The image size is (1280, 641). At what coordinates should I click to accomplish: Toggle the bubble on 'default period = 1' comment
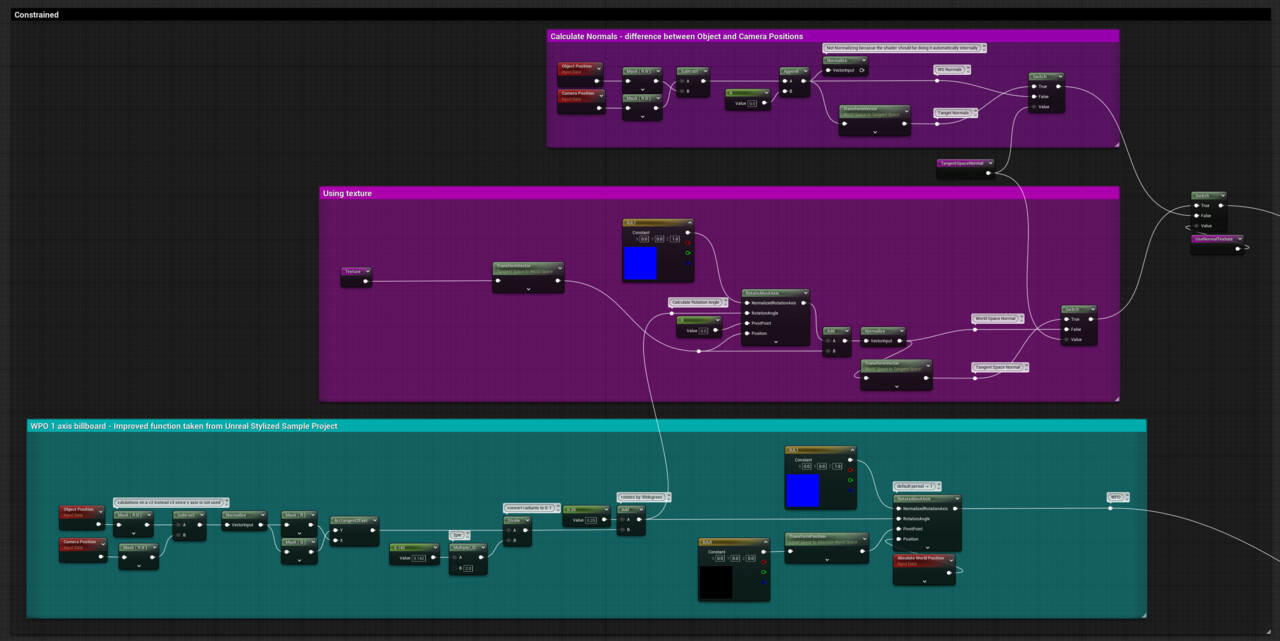[x=937, y=487]
